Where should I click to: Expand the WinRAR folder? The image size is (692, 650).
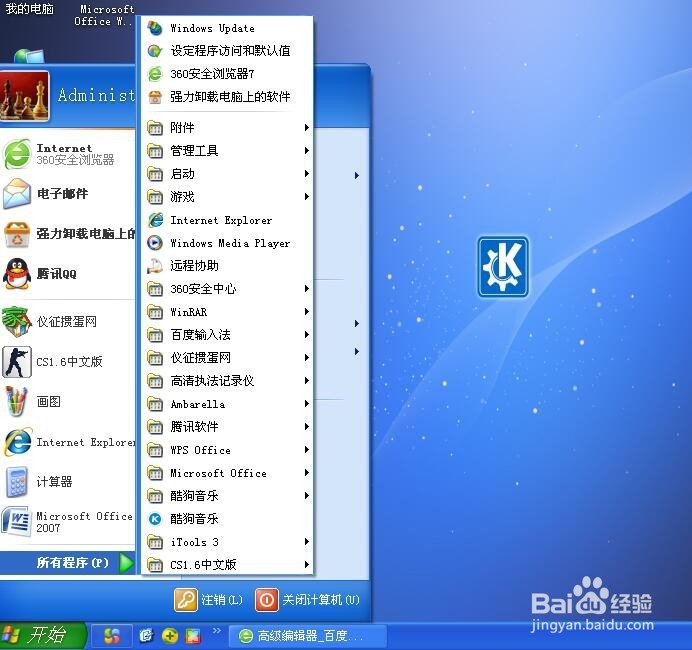227,312
